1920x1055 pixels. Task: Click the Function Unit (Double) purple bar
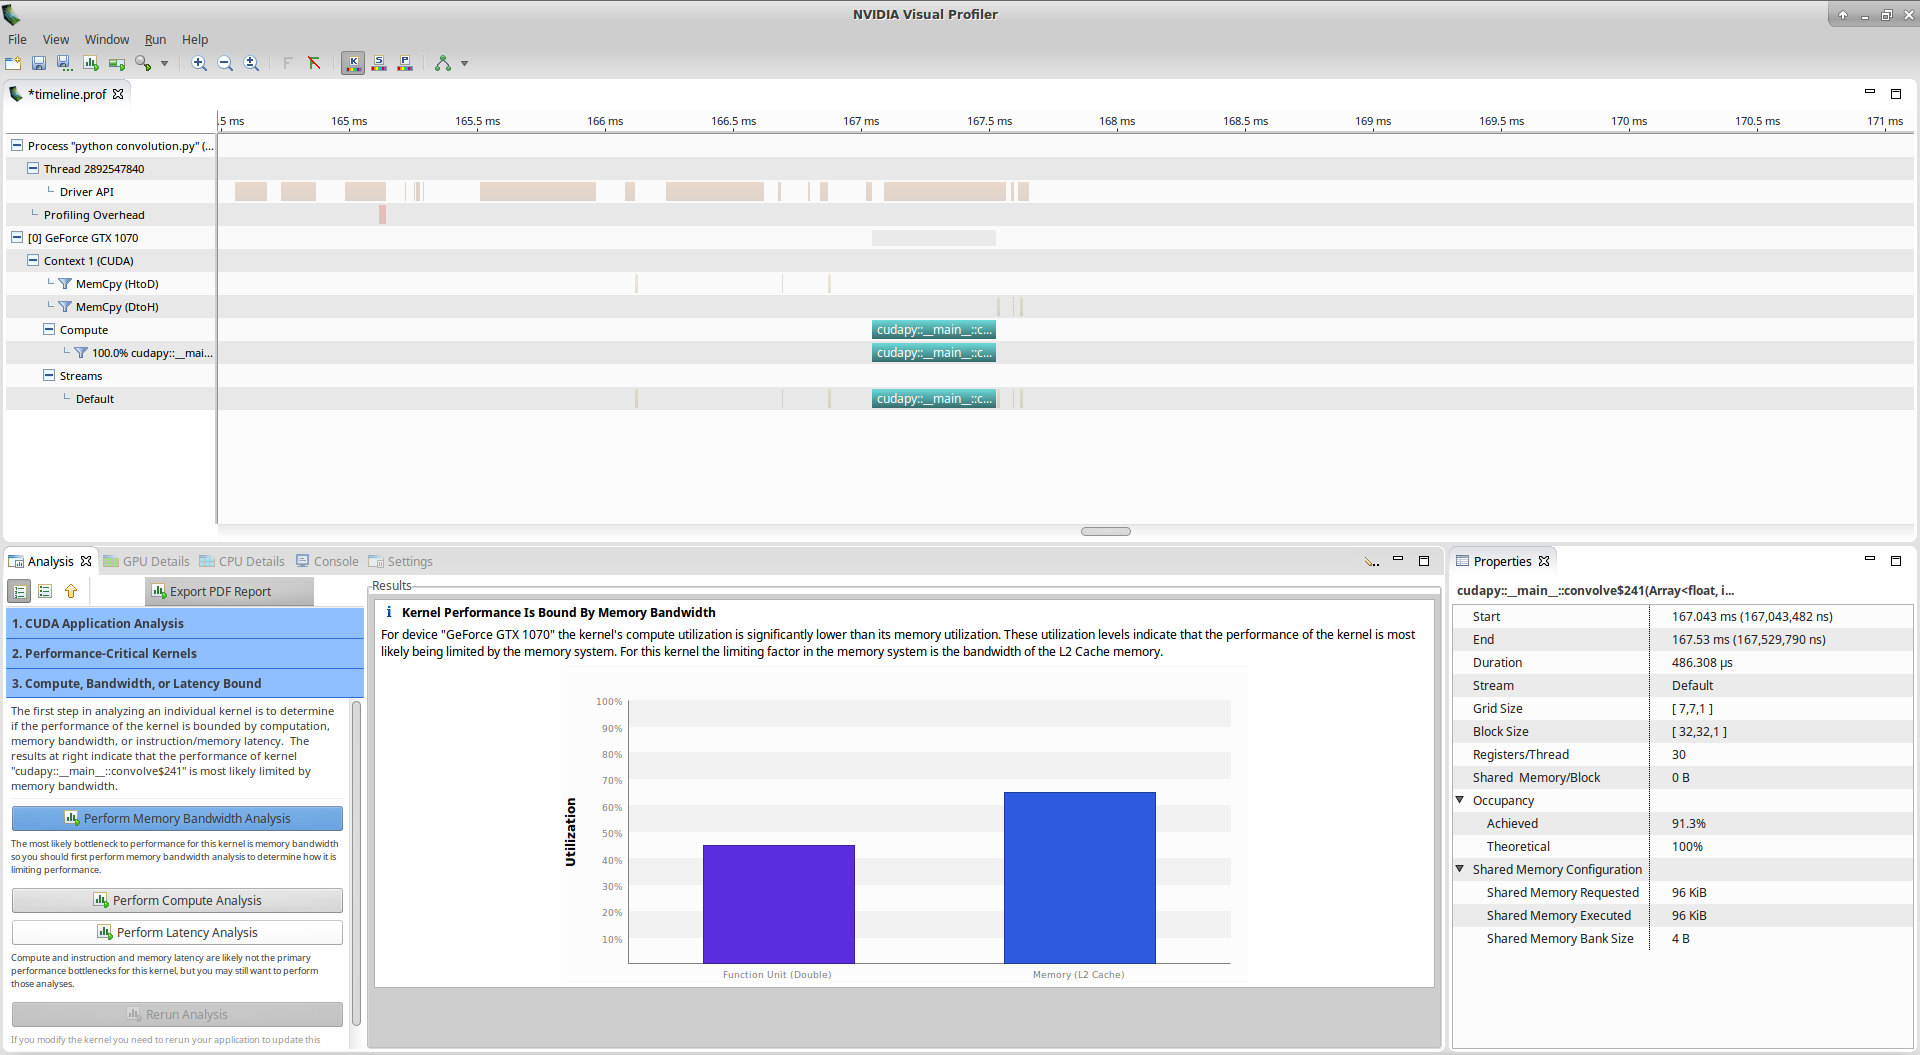[778, 904]
